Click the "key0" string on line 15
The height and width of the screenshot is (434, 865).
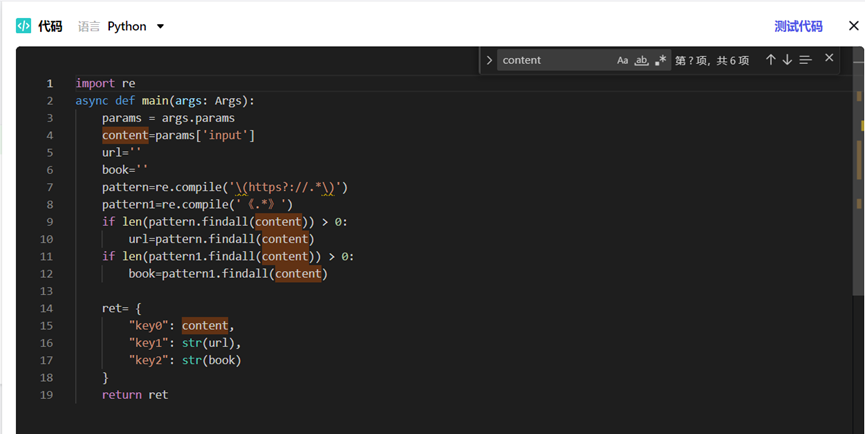[148, 325]
